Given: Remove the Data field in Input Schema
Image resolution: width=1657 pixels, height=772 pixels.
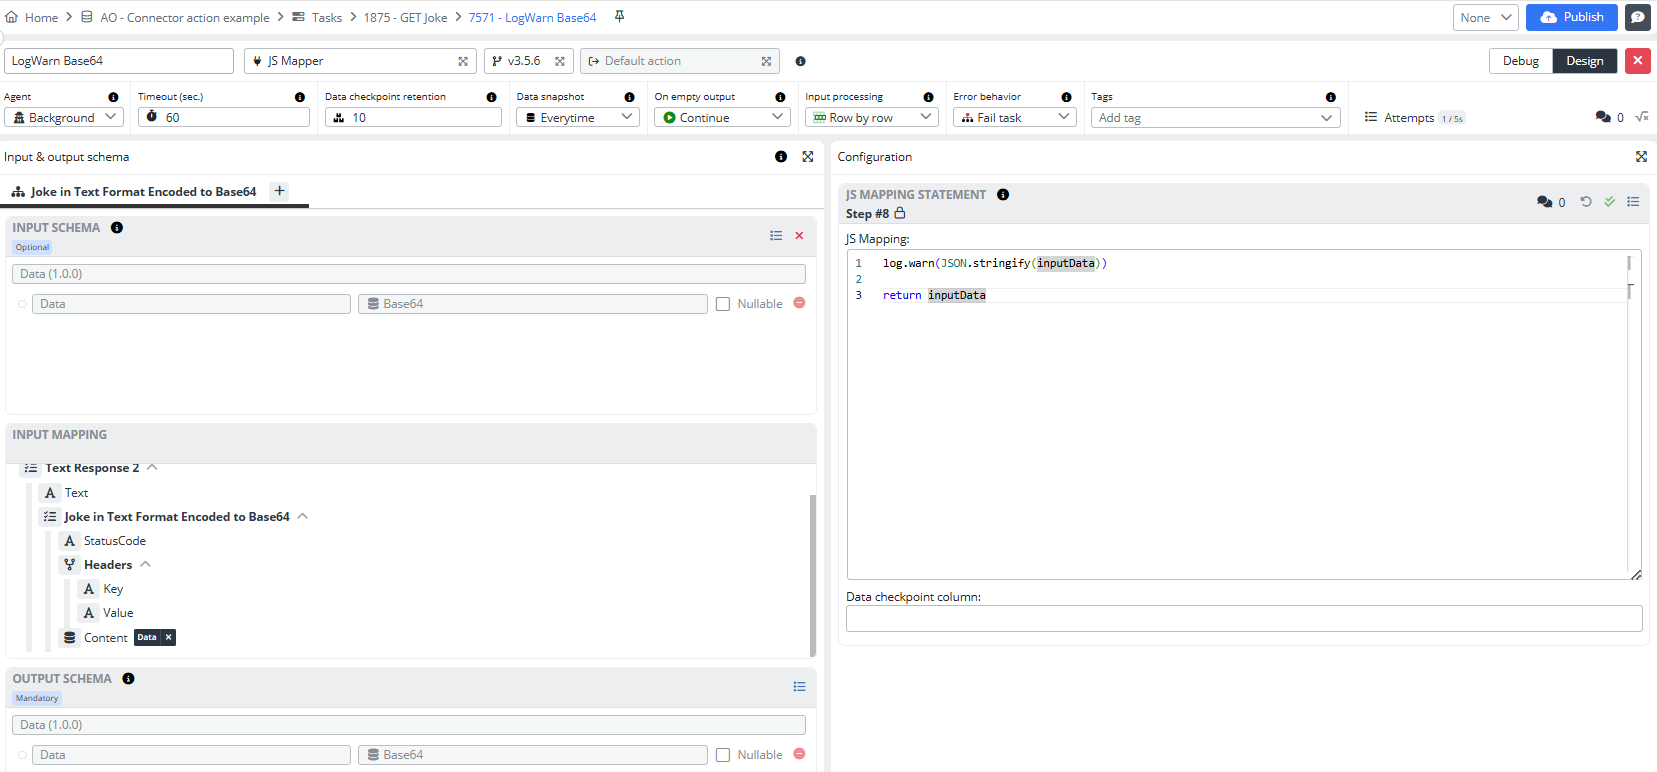Looking at the screenshot, I should click(799, 303).
